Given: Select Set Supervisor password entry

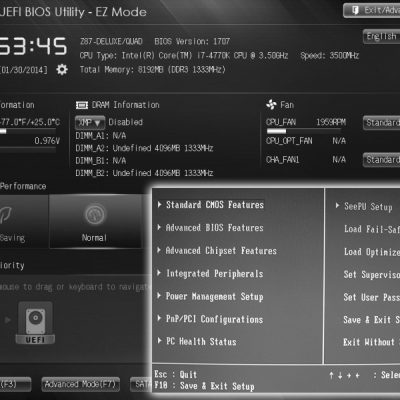Looking at the screenshot, I should point(372,275).
